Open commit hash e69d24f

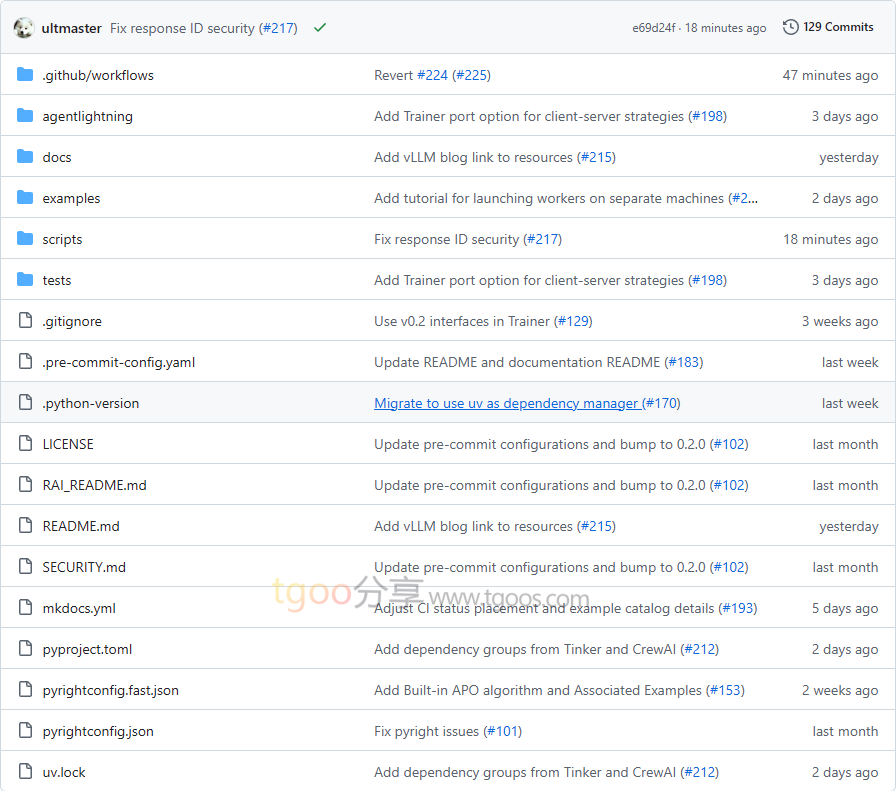[653, 28]
